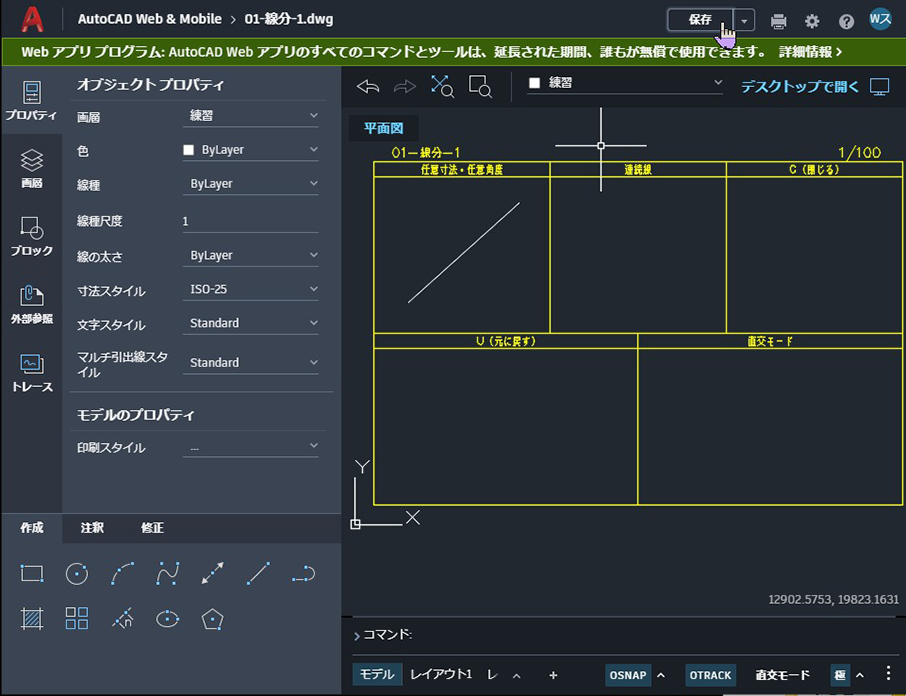906x696 pixels.
Task: Click the AutoCAD logo icon
Action: [x=32, y=20]
